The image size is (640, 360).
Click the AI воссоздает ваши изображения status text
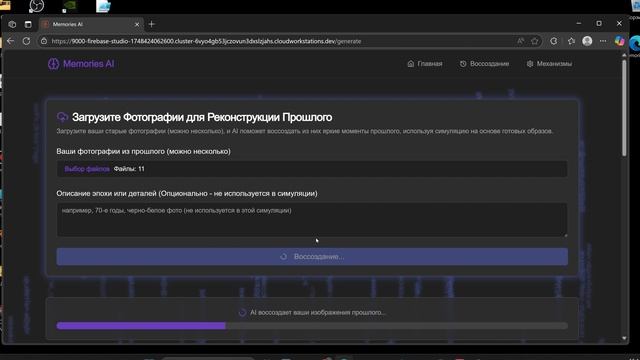(318, 312)
